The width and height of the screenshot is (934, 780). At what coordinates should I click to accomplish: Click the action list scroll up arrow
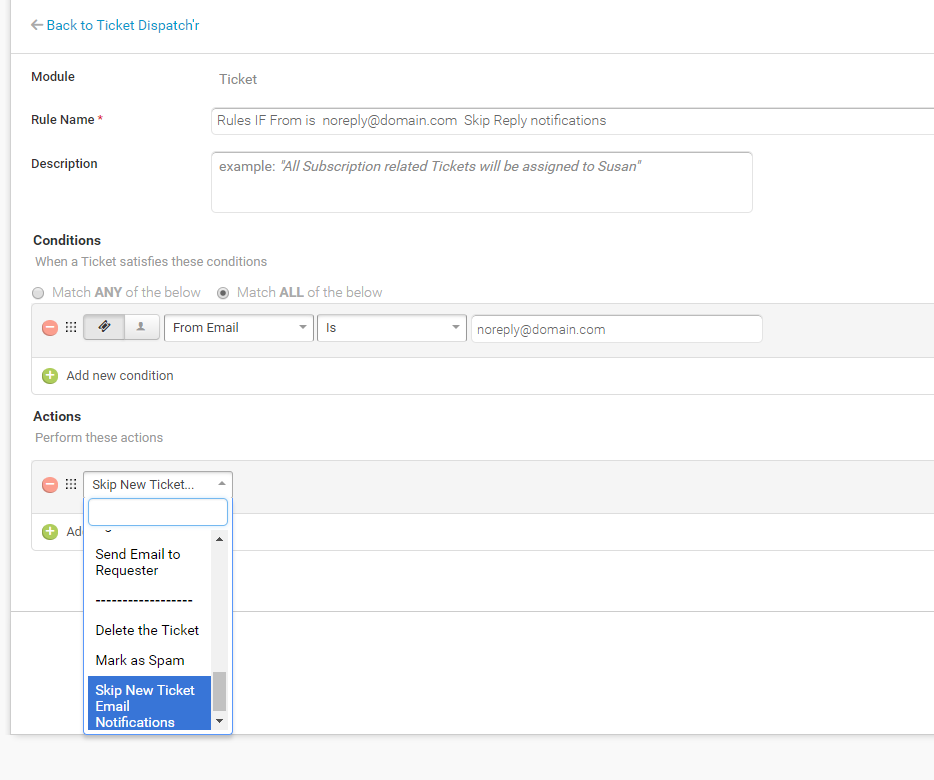219,539
